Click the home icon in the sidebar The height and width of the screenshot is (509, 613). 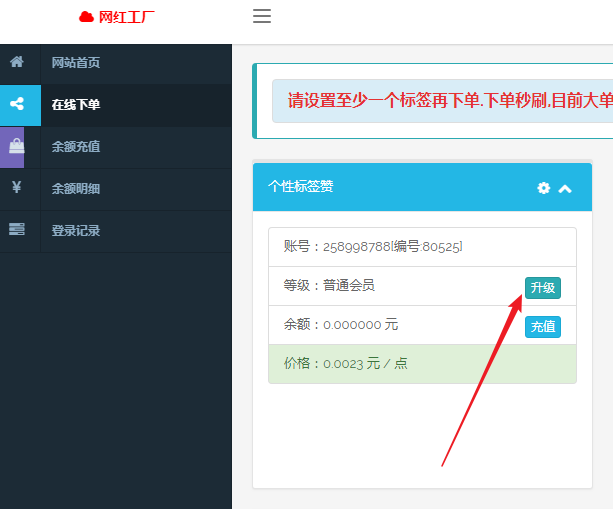[x=17, y=62]
